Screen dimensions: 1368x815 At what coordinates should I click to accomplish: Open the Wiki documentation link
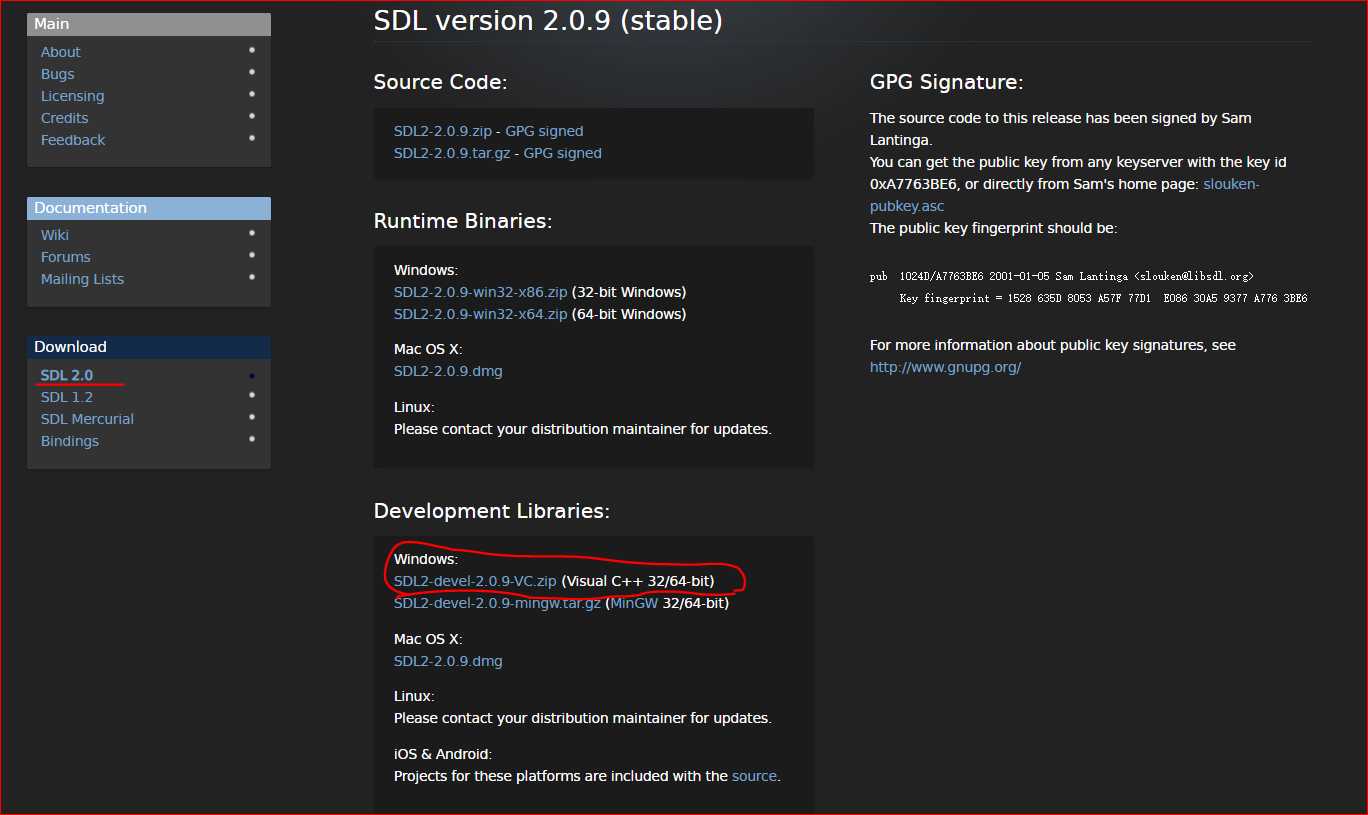tap(54, 235)
